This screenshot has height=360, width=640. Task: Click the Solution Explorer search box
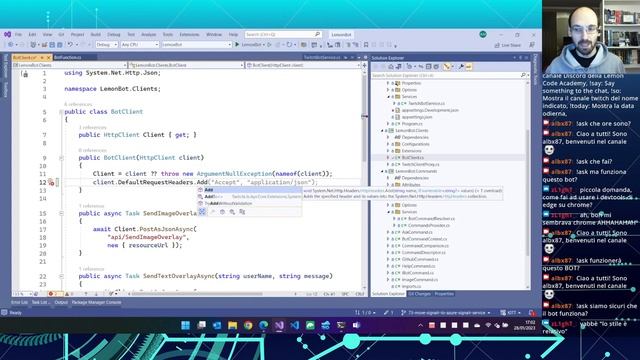(x=451, y=75)
